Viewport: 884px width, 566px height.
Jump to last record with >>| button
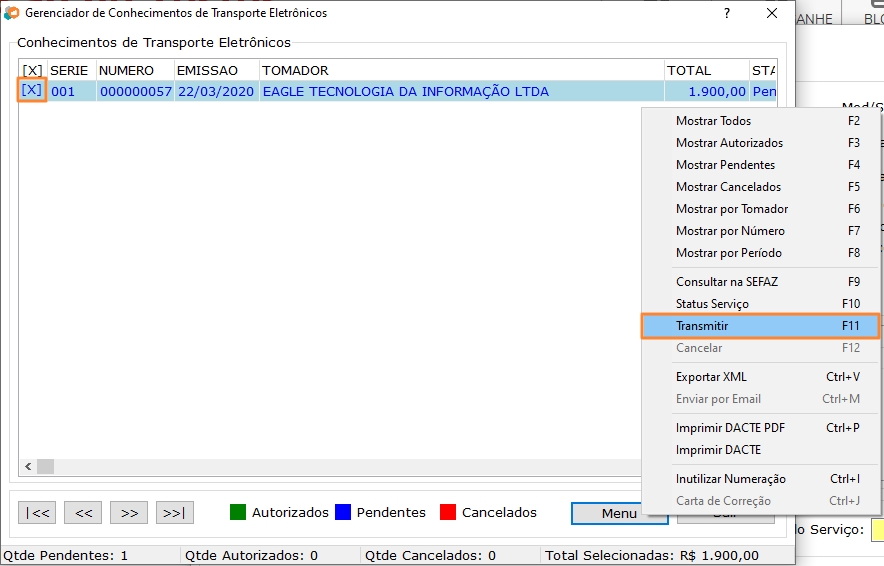(174, 513)
